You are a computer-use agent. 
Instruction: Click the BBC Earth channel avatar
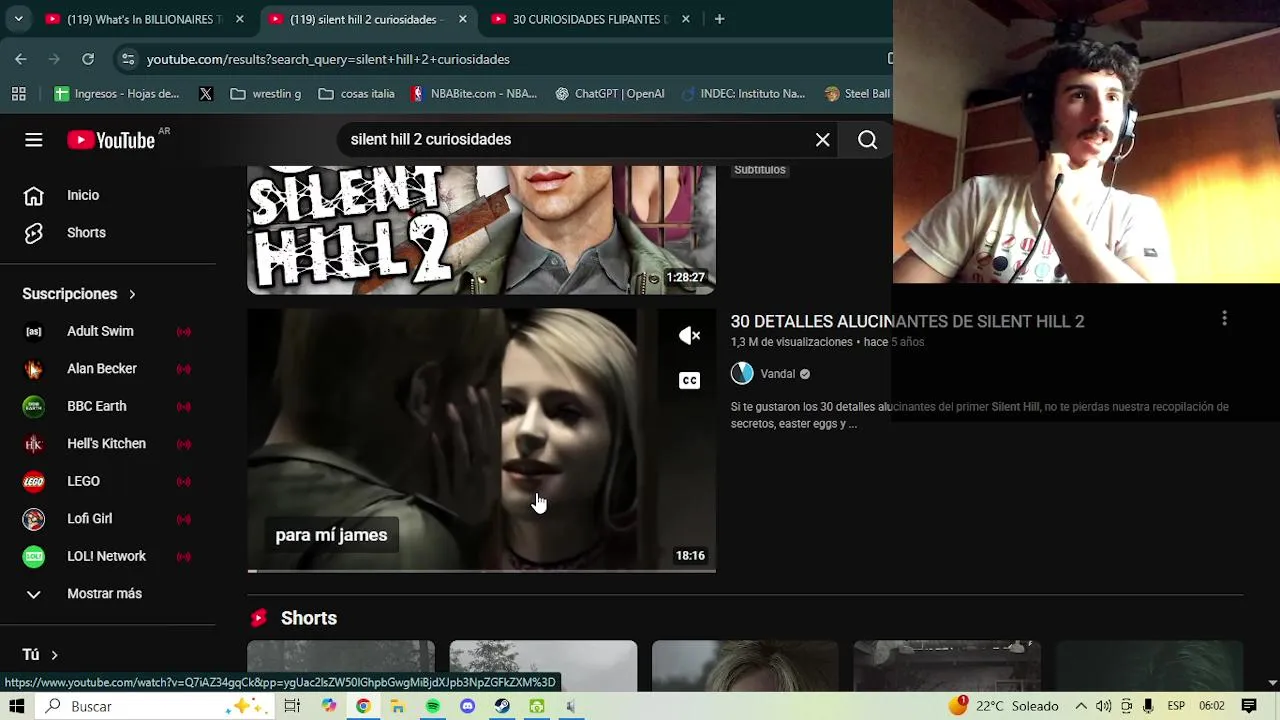click(x=34, y=406)
